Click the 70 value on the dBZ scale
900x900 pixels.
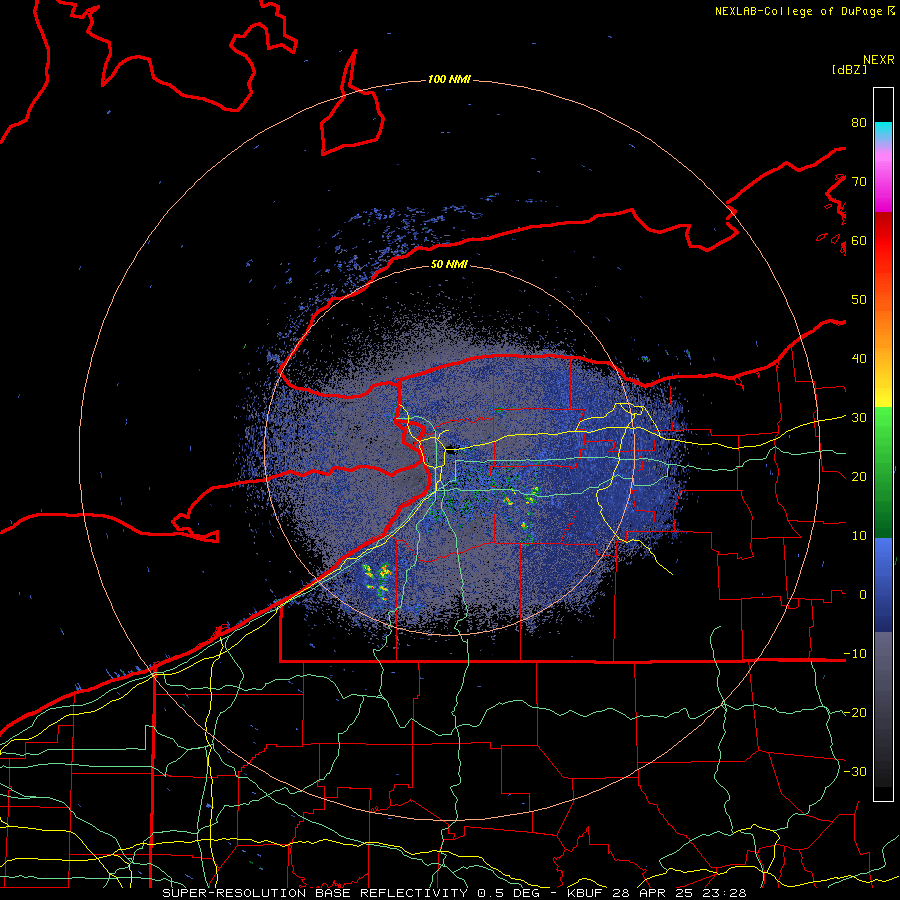(859, 181)
